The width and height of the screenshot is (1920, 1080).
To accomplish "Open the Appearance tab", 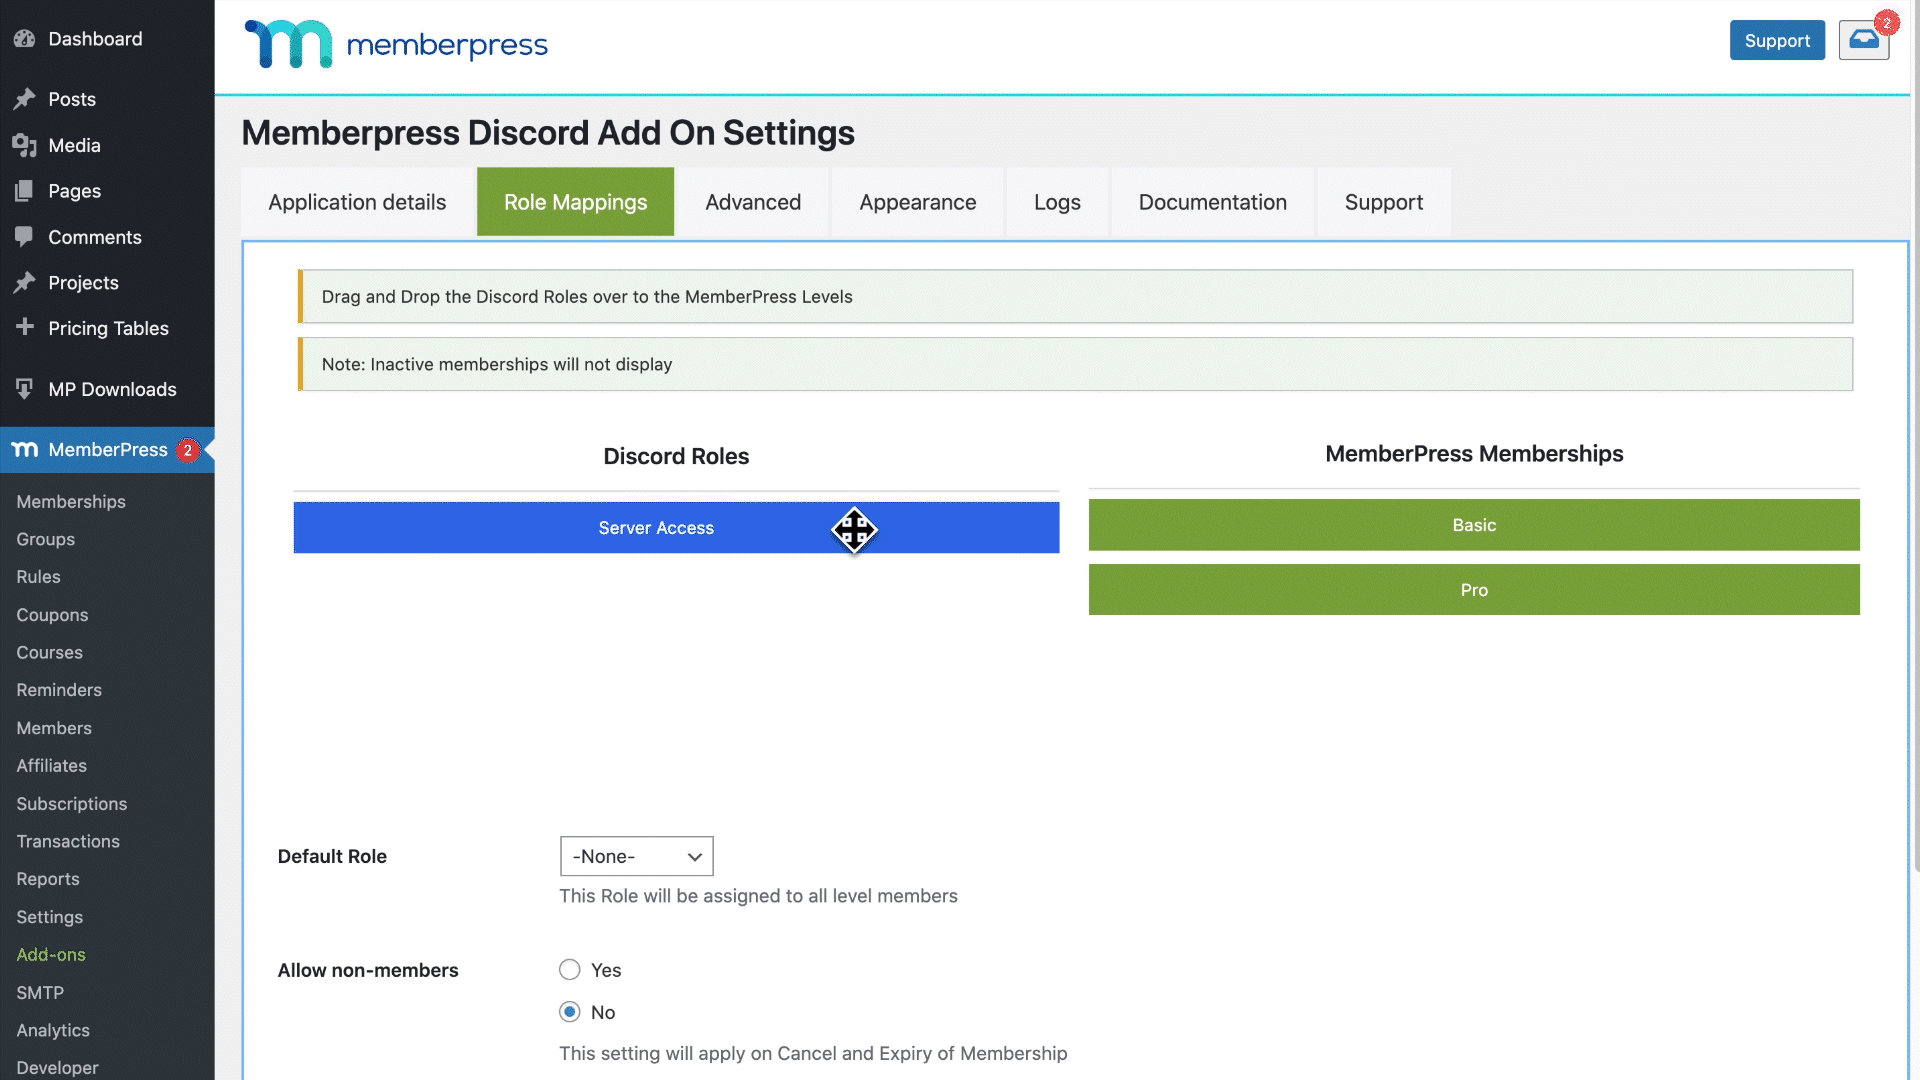I will click(x=917, y=202).
